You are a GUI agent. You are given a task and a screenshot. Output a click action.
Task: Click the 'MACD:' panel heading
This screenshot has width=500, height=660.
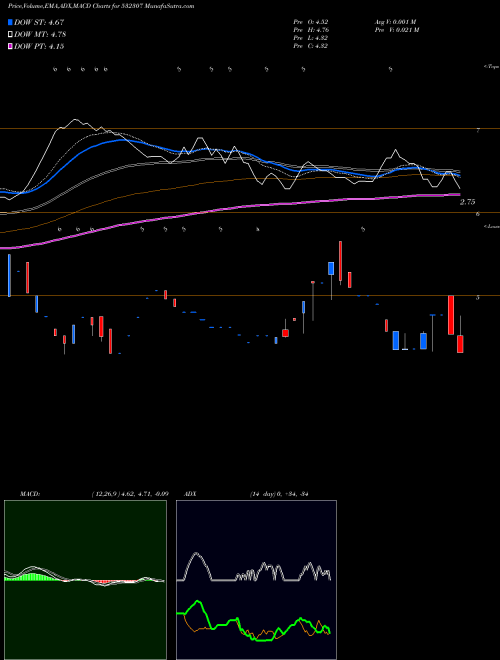pyautogui.click(x=30, y=494)
